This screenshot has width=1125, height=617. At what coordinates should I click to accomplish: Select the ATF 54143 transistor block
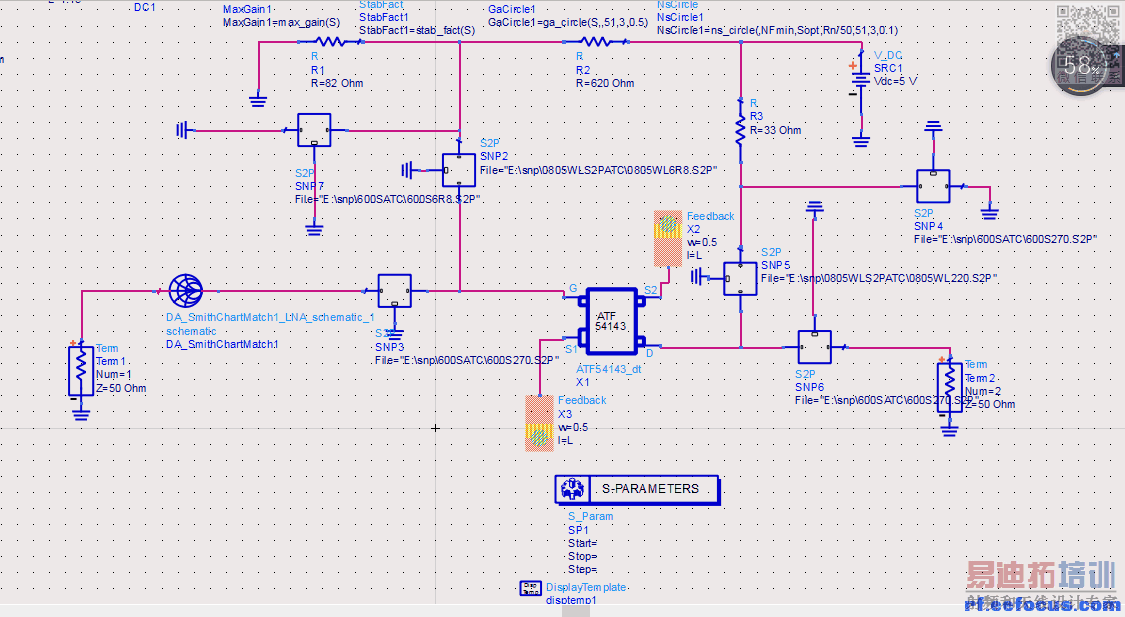click(611, 321)
